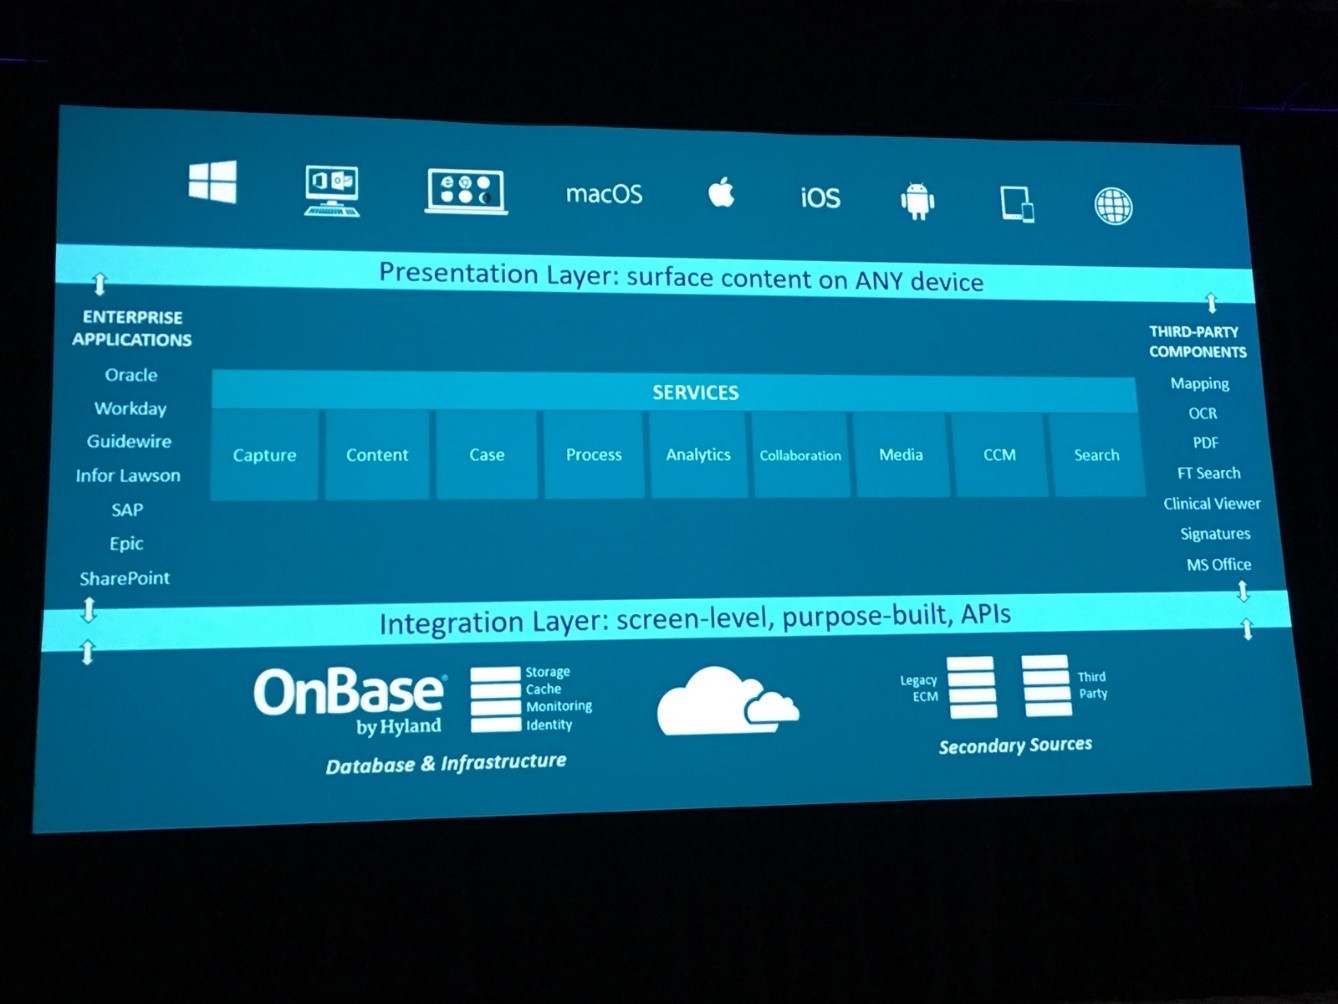
Task: Click the iOS label
Action: point(820,197)
